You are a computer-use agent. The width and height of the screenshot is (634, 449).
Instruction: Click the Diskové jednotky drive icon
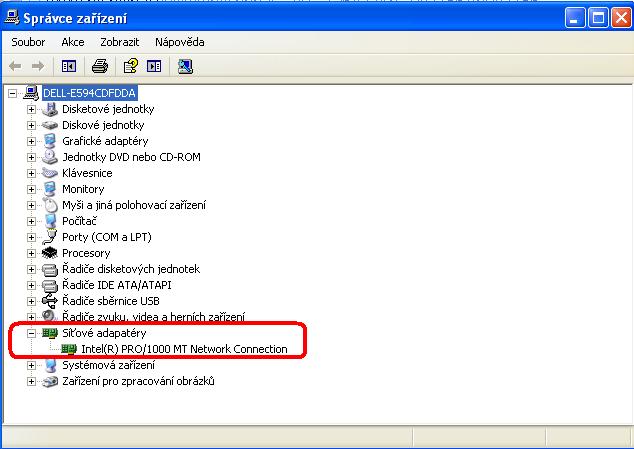point(50,125)
